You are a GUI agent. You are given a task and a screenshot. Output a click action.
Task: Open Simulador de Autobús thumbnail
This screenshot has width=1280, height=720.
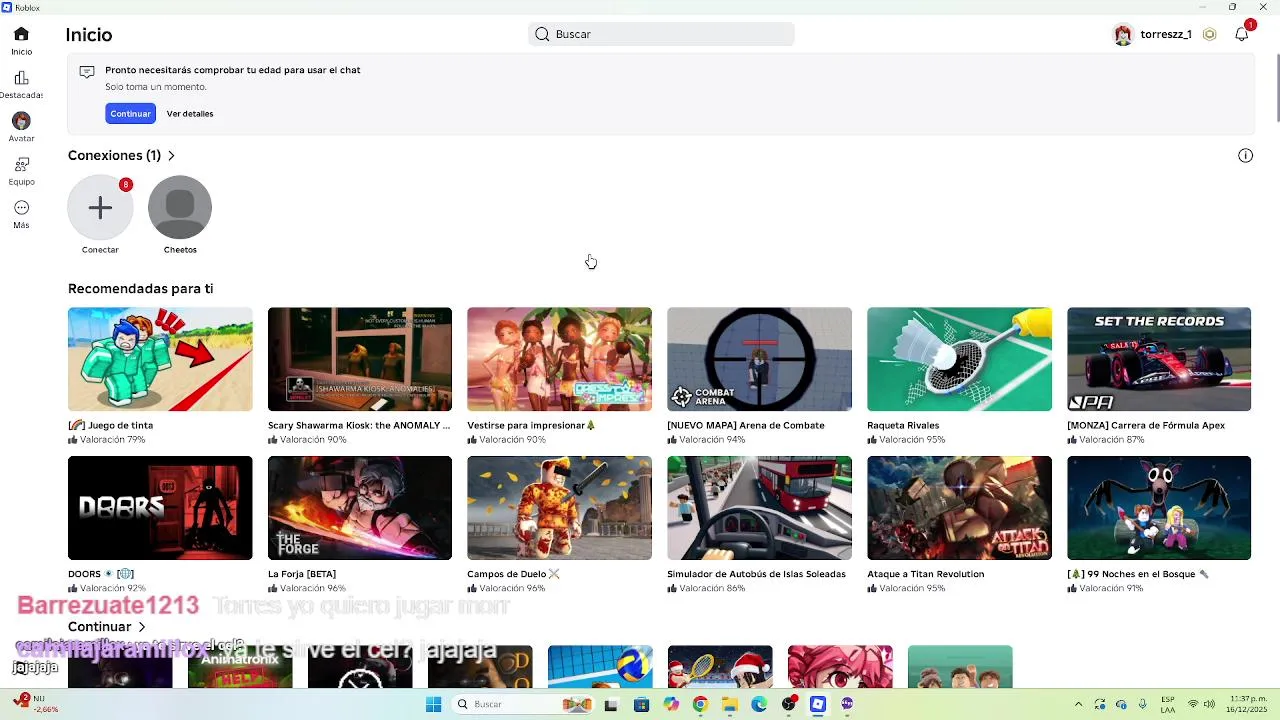[x=759, y=508]
